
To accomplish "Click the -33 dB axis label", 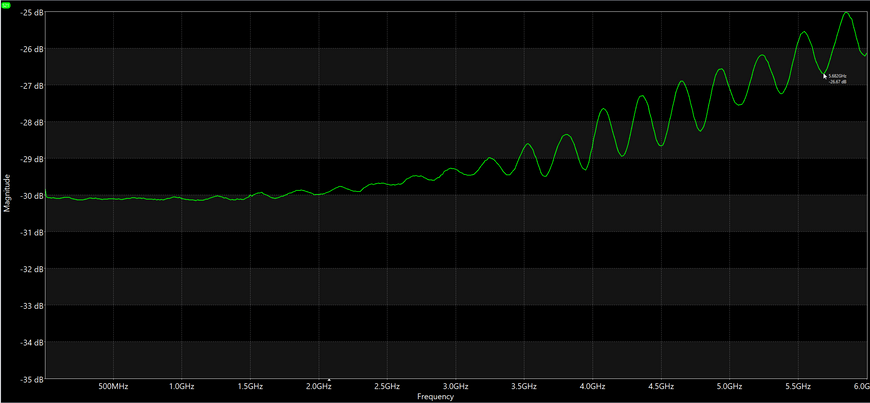I will [32, 306].
